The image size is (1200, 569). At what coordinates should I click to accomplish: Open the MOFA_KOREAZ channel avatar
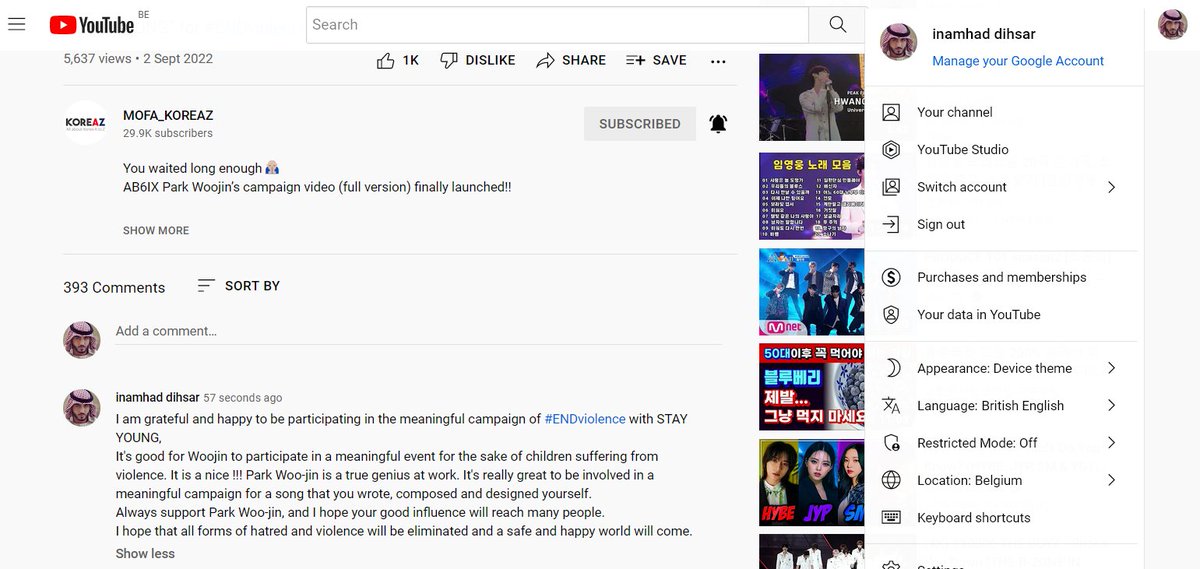point(85,123)
